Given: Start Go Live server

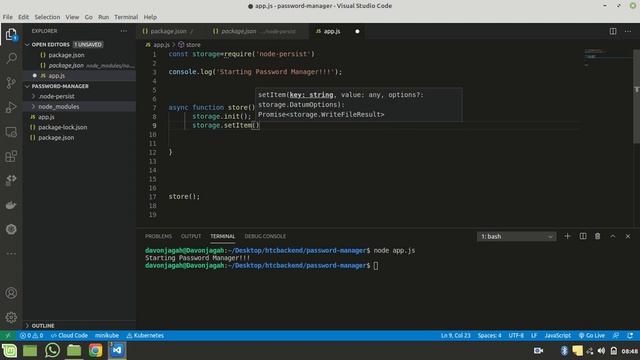Looking at the screenshot, I should [x=591, y=336].
